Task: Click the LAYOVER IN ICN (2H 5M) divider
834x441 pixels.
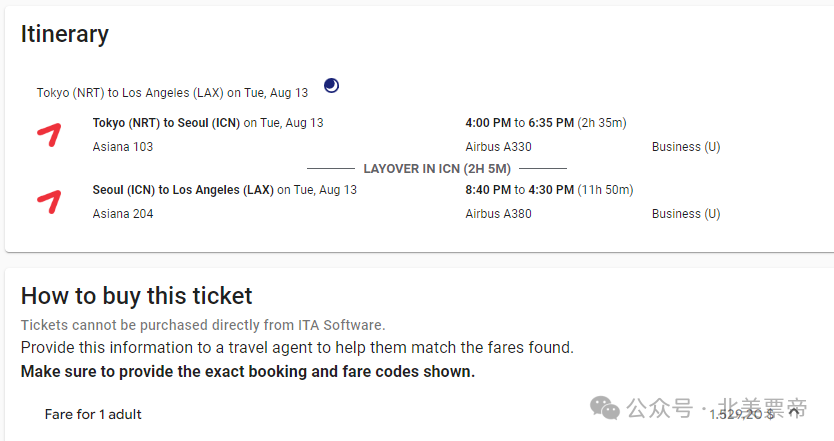Action: [x=437, y=169]
